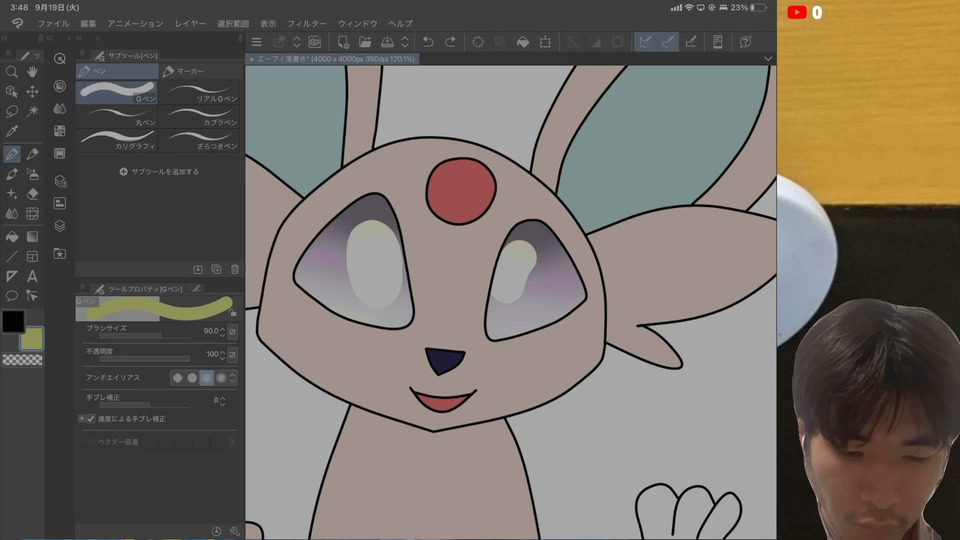Select transparent color checkered swatch
The width and height of the screenshot is (960, 540).
(22, 360)
